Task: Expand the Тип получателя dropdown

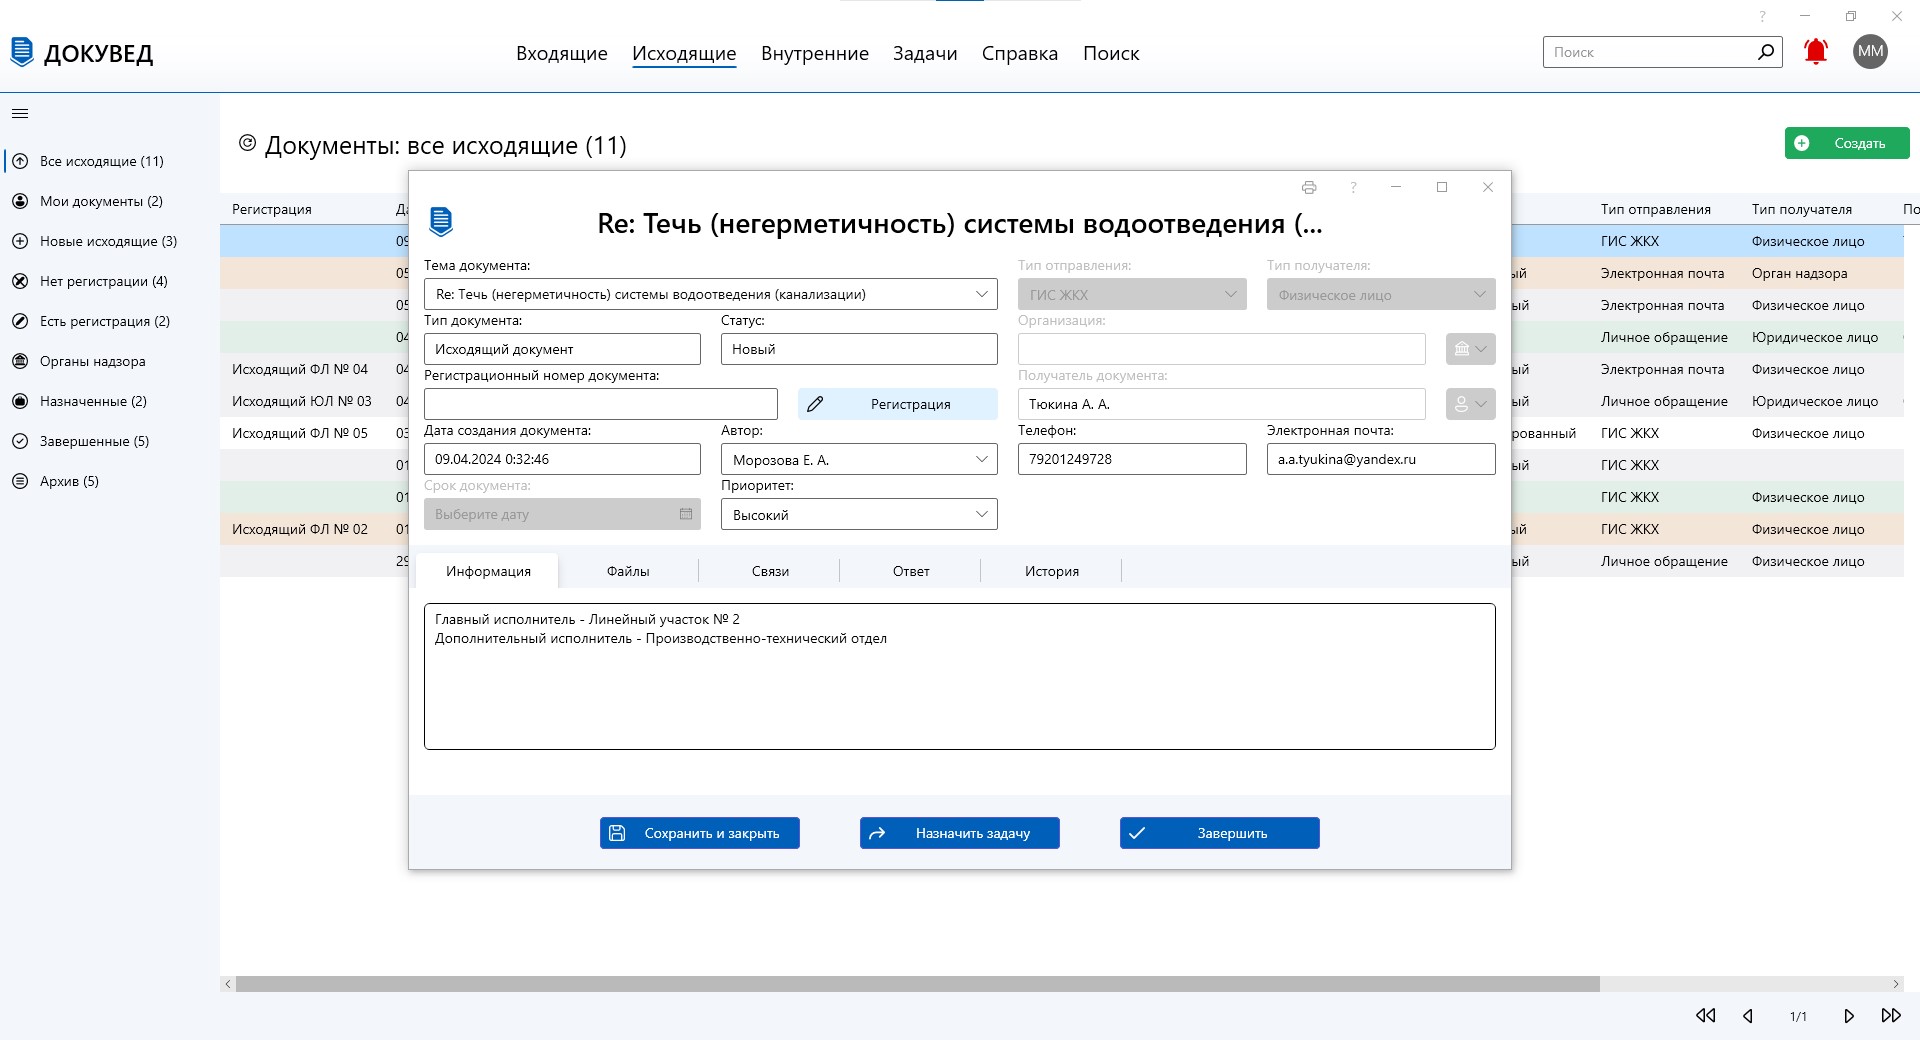Action: [x=1479, y=294]
